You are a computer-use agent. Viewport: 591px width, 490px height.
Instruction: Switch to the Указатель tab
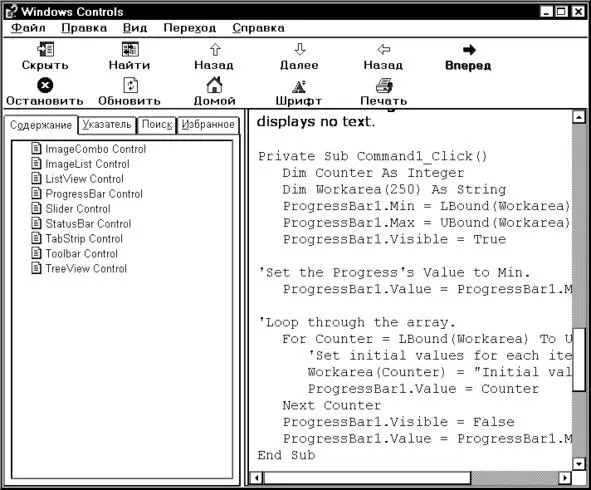(107, 125)
